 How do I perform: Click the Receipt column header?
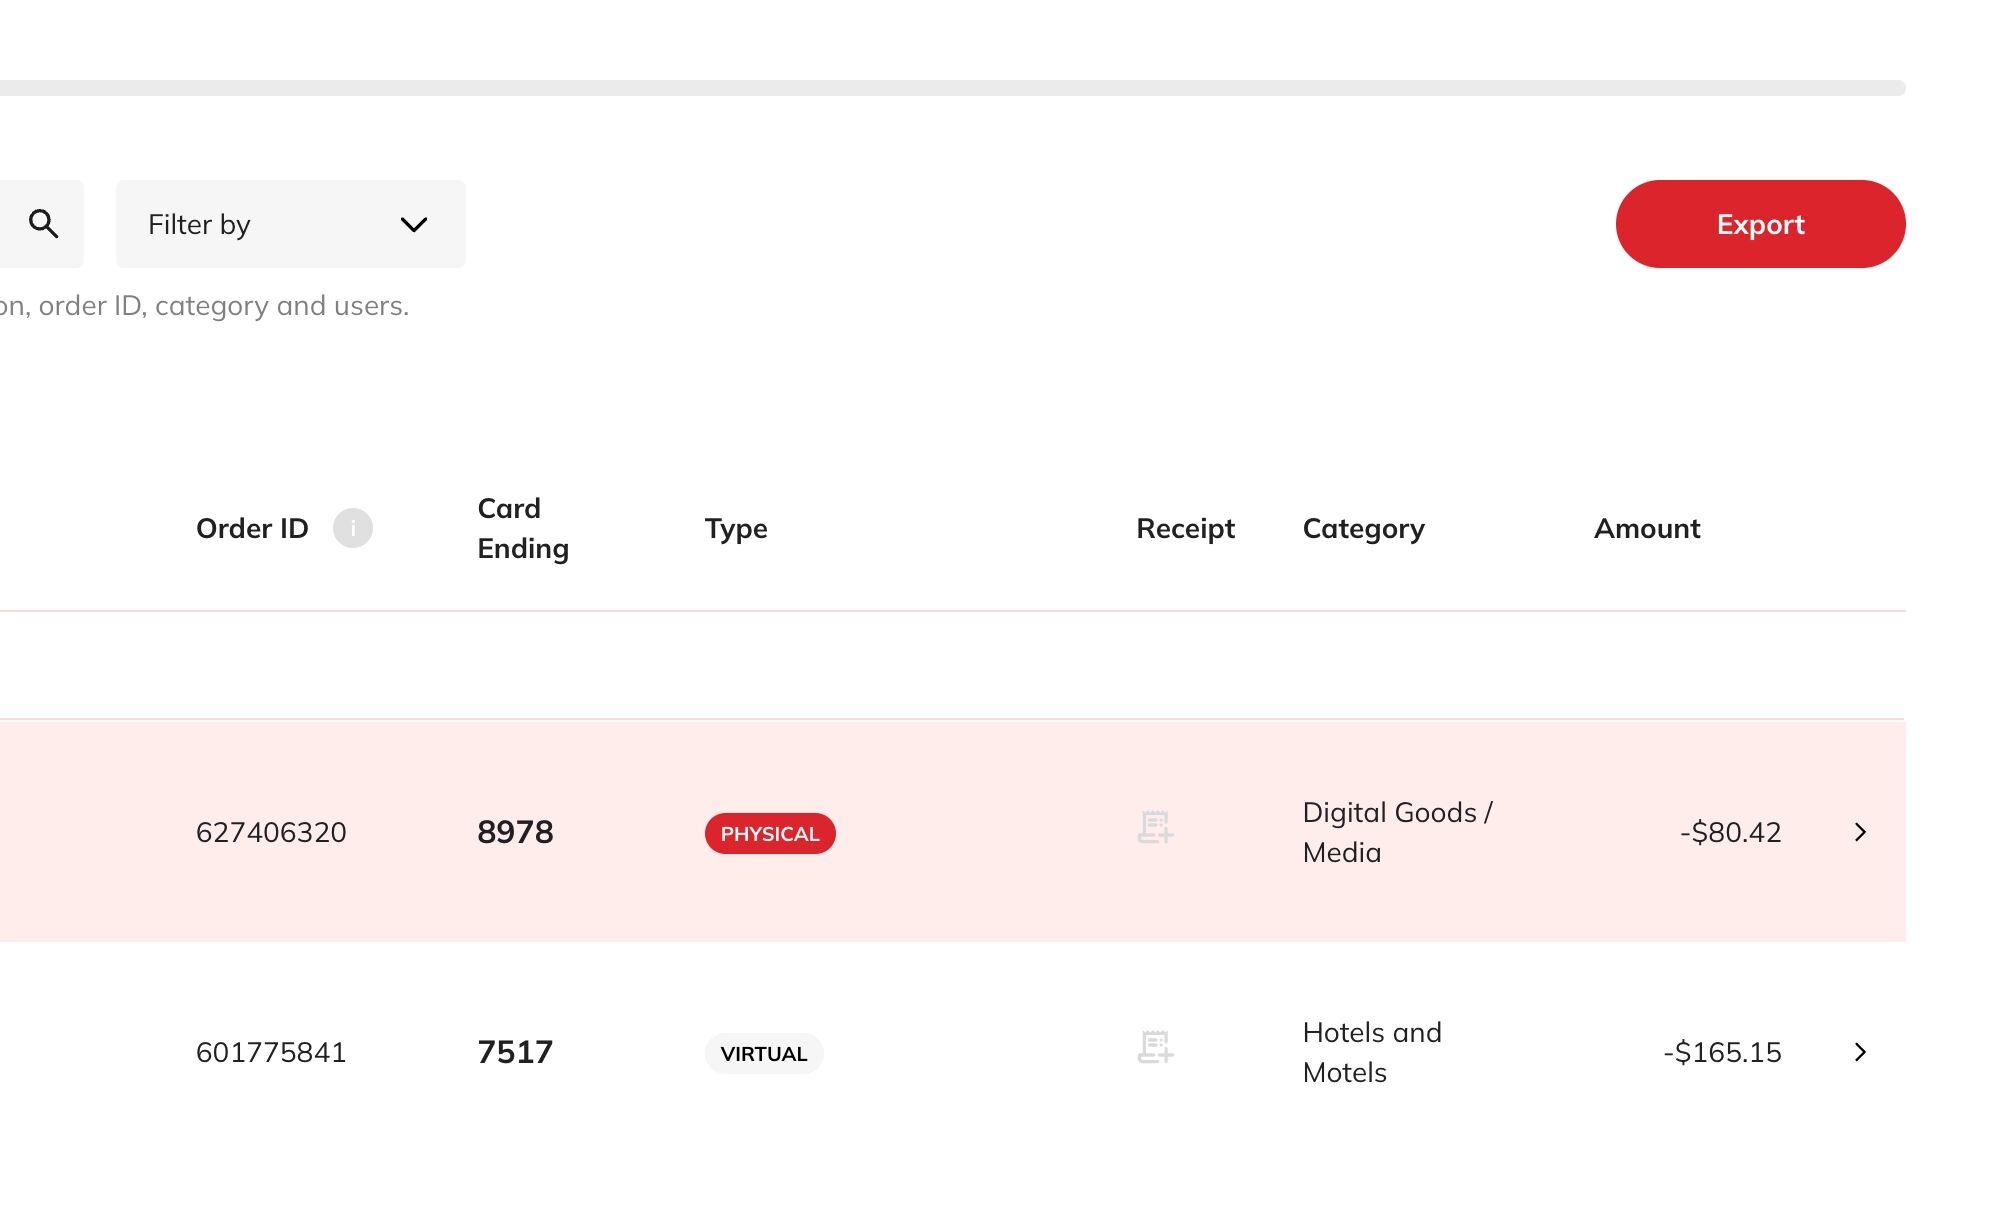point(1185,528)
